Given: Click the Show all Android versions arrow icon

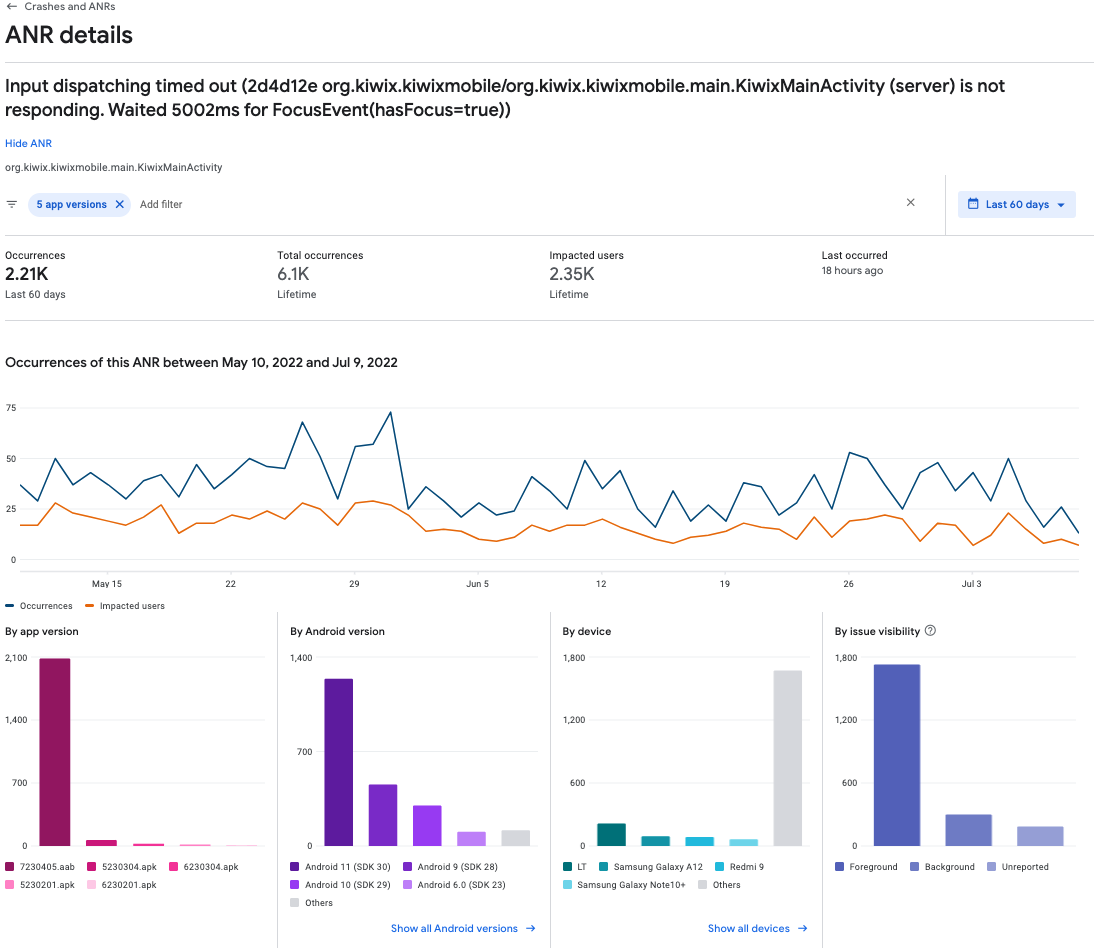Looking at the screenshot, I should pos(531,928).
